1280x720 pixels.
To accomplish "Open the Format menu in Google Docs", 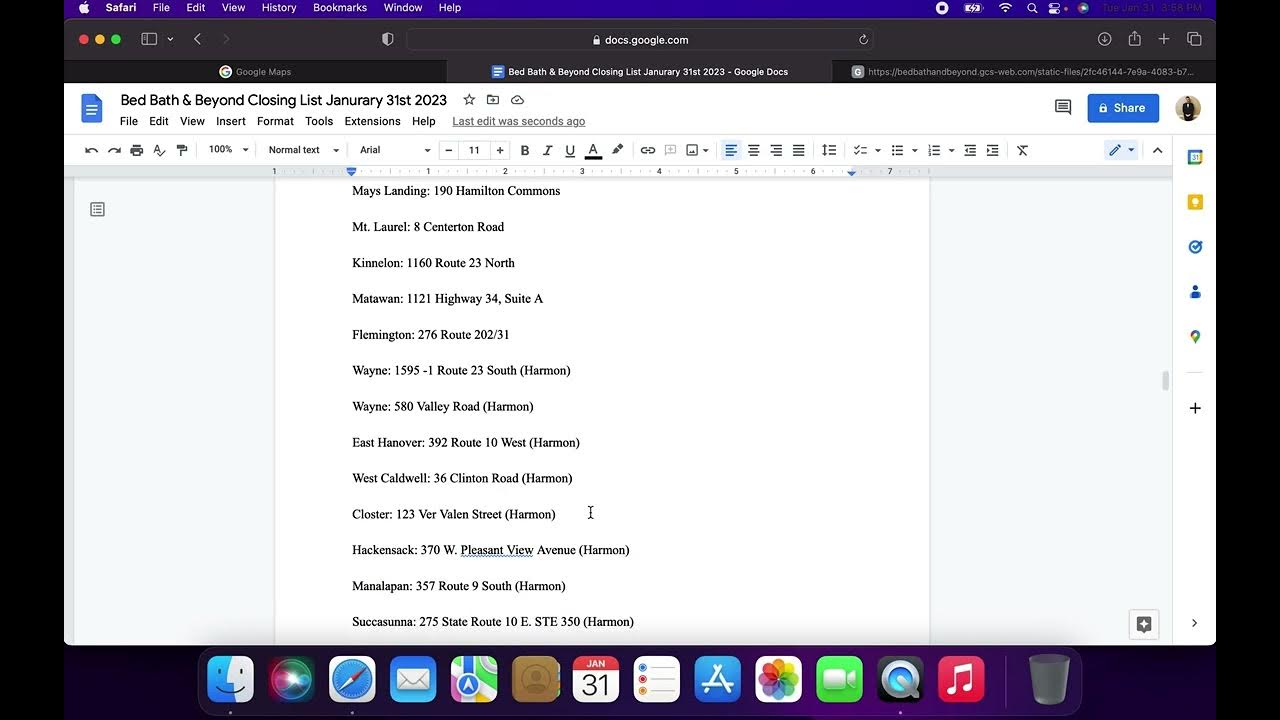I will click(275, 121).
